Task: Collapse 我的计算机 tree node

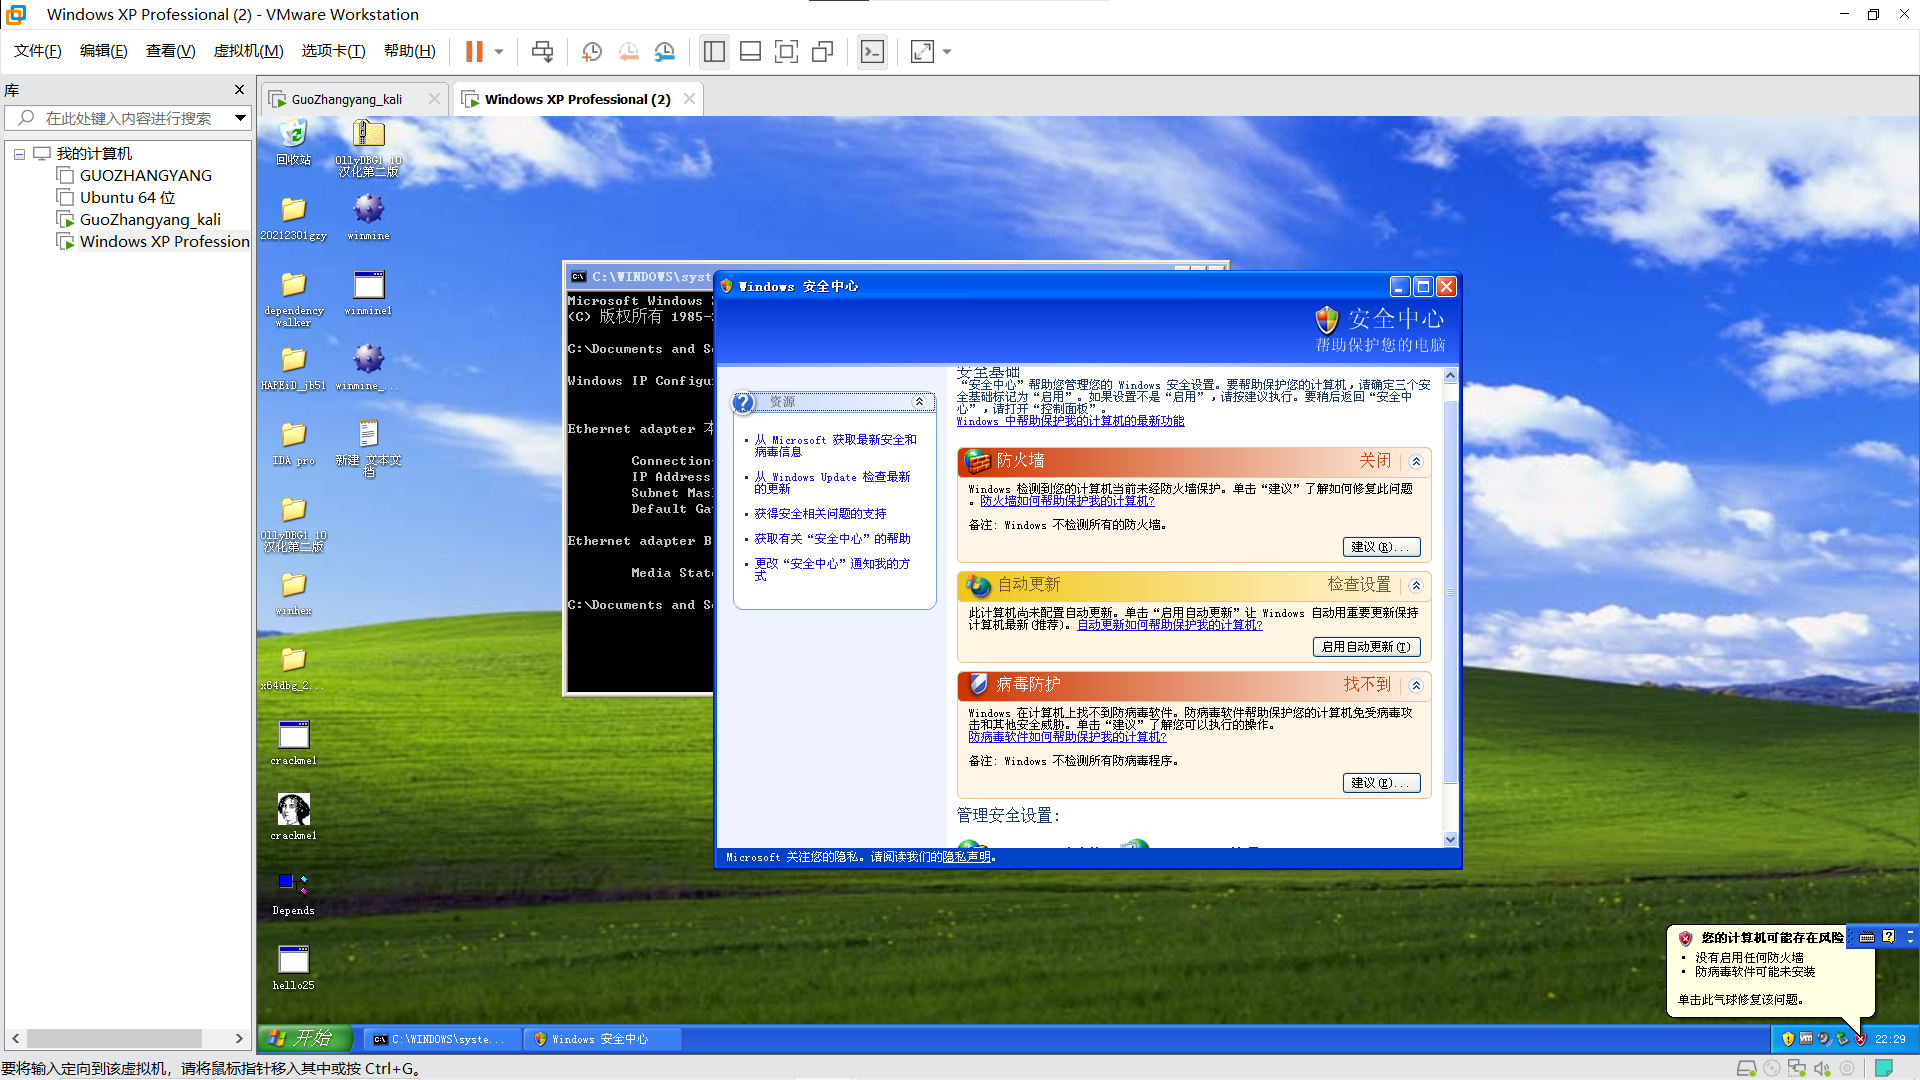Action: (x=19, y=154)
